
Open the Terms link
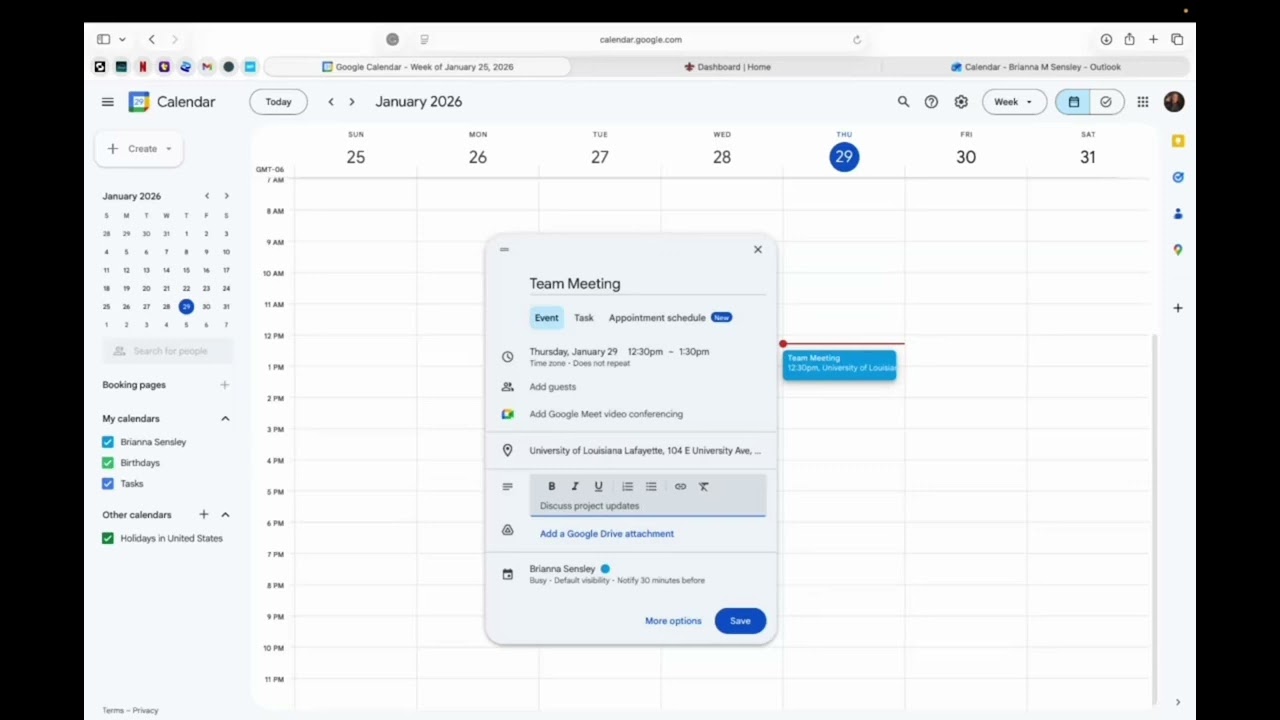[112, 711]
